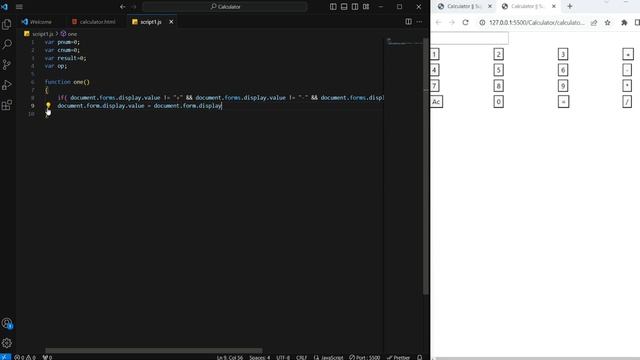Click the calculator equals button
Screen dimensions: 640x360
coord(563,102)
